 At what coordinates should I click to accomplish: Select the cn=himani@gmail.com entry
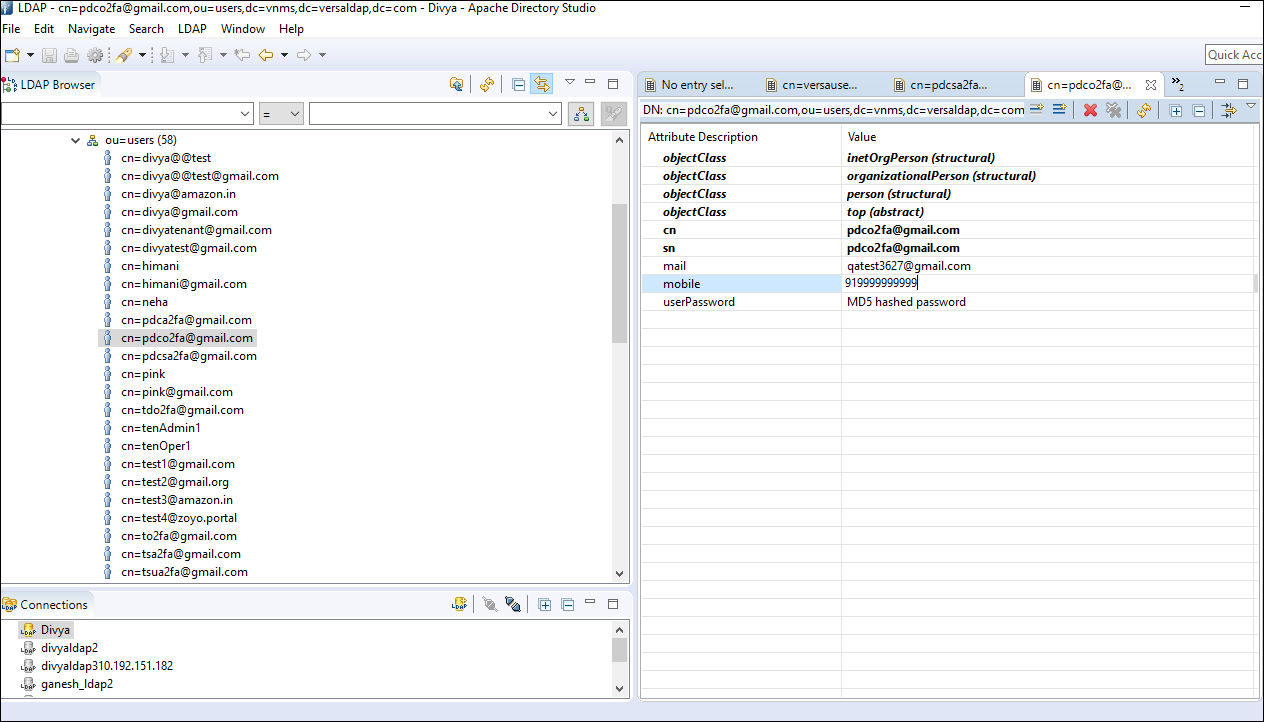pos(184,284)
